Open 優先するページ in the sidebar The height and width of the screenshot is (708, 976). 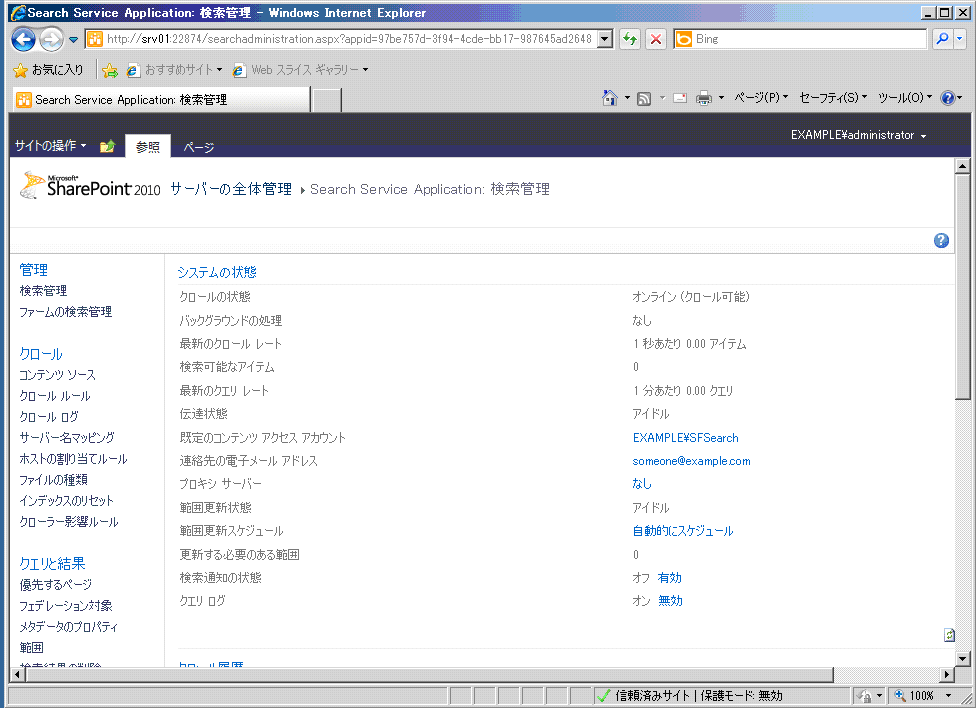pos(55,585)
